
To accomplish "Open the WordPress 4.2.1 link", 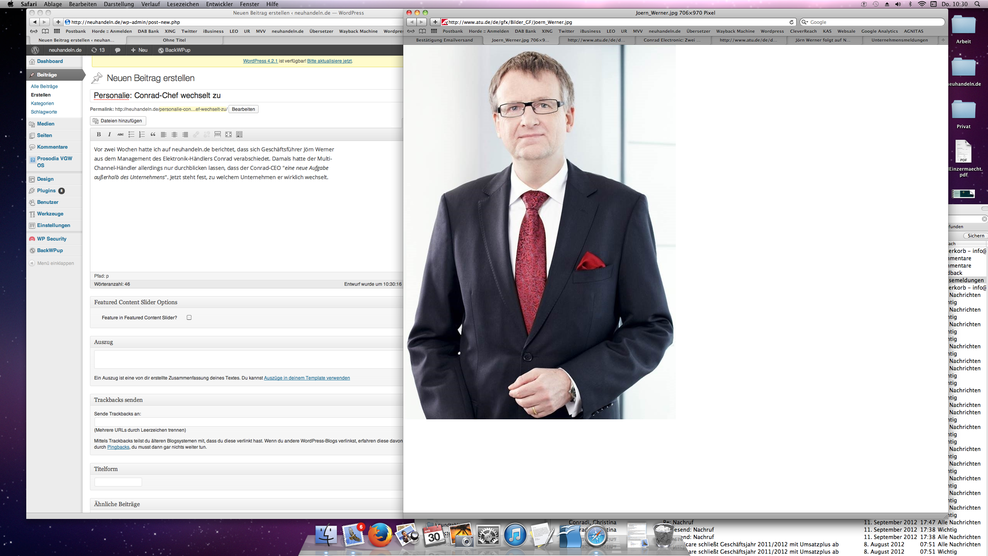I will coord(260,61).
